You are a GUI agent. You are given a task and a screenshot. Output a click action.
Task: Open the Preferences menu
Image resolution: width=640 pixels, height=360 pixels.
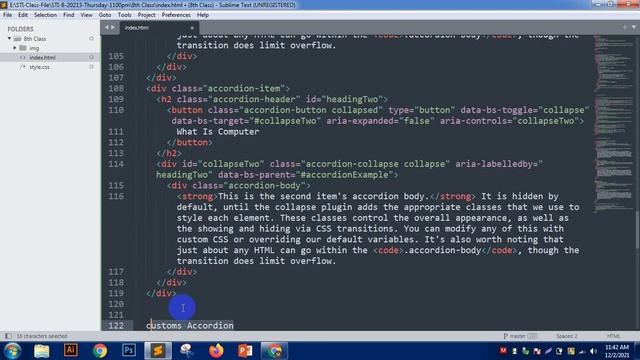pos(176,15)
